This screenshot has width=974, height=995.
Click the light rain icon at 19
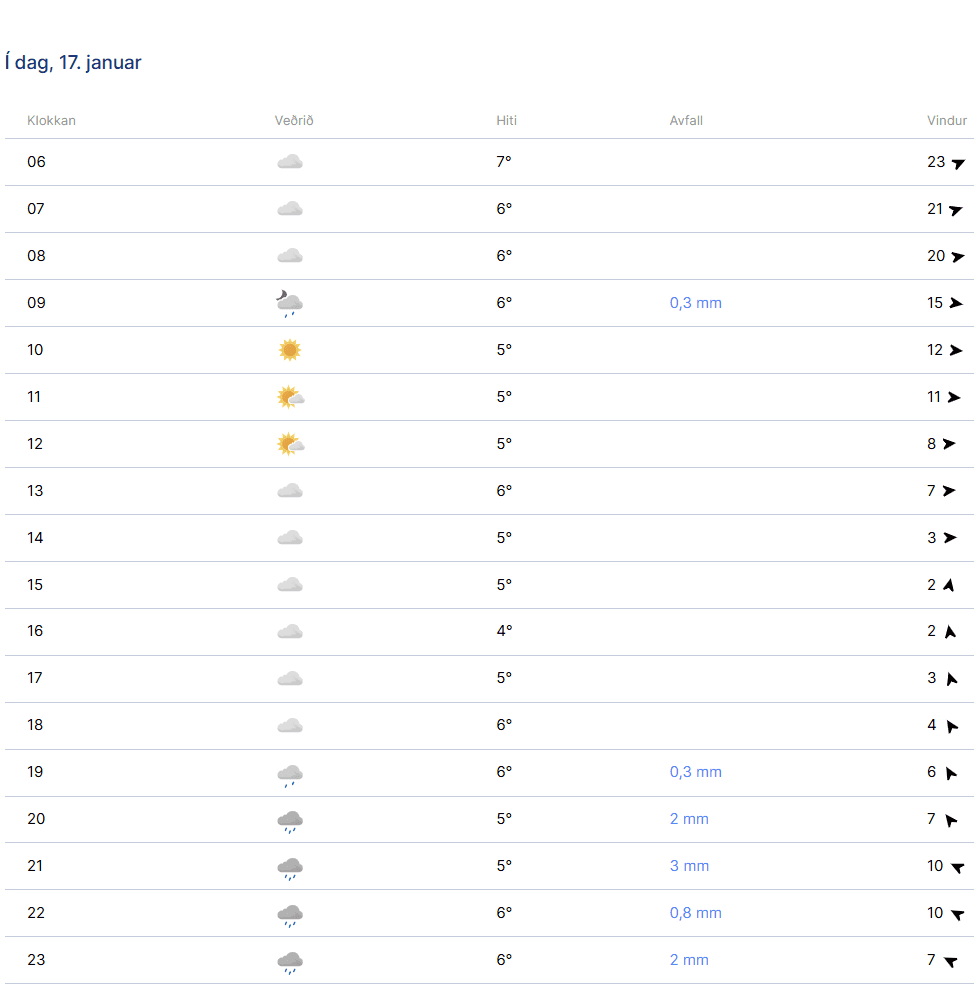point(290,775)
